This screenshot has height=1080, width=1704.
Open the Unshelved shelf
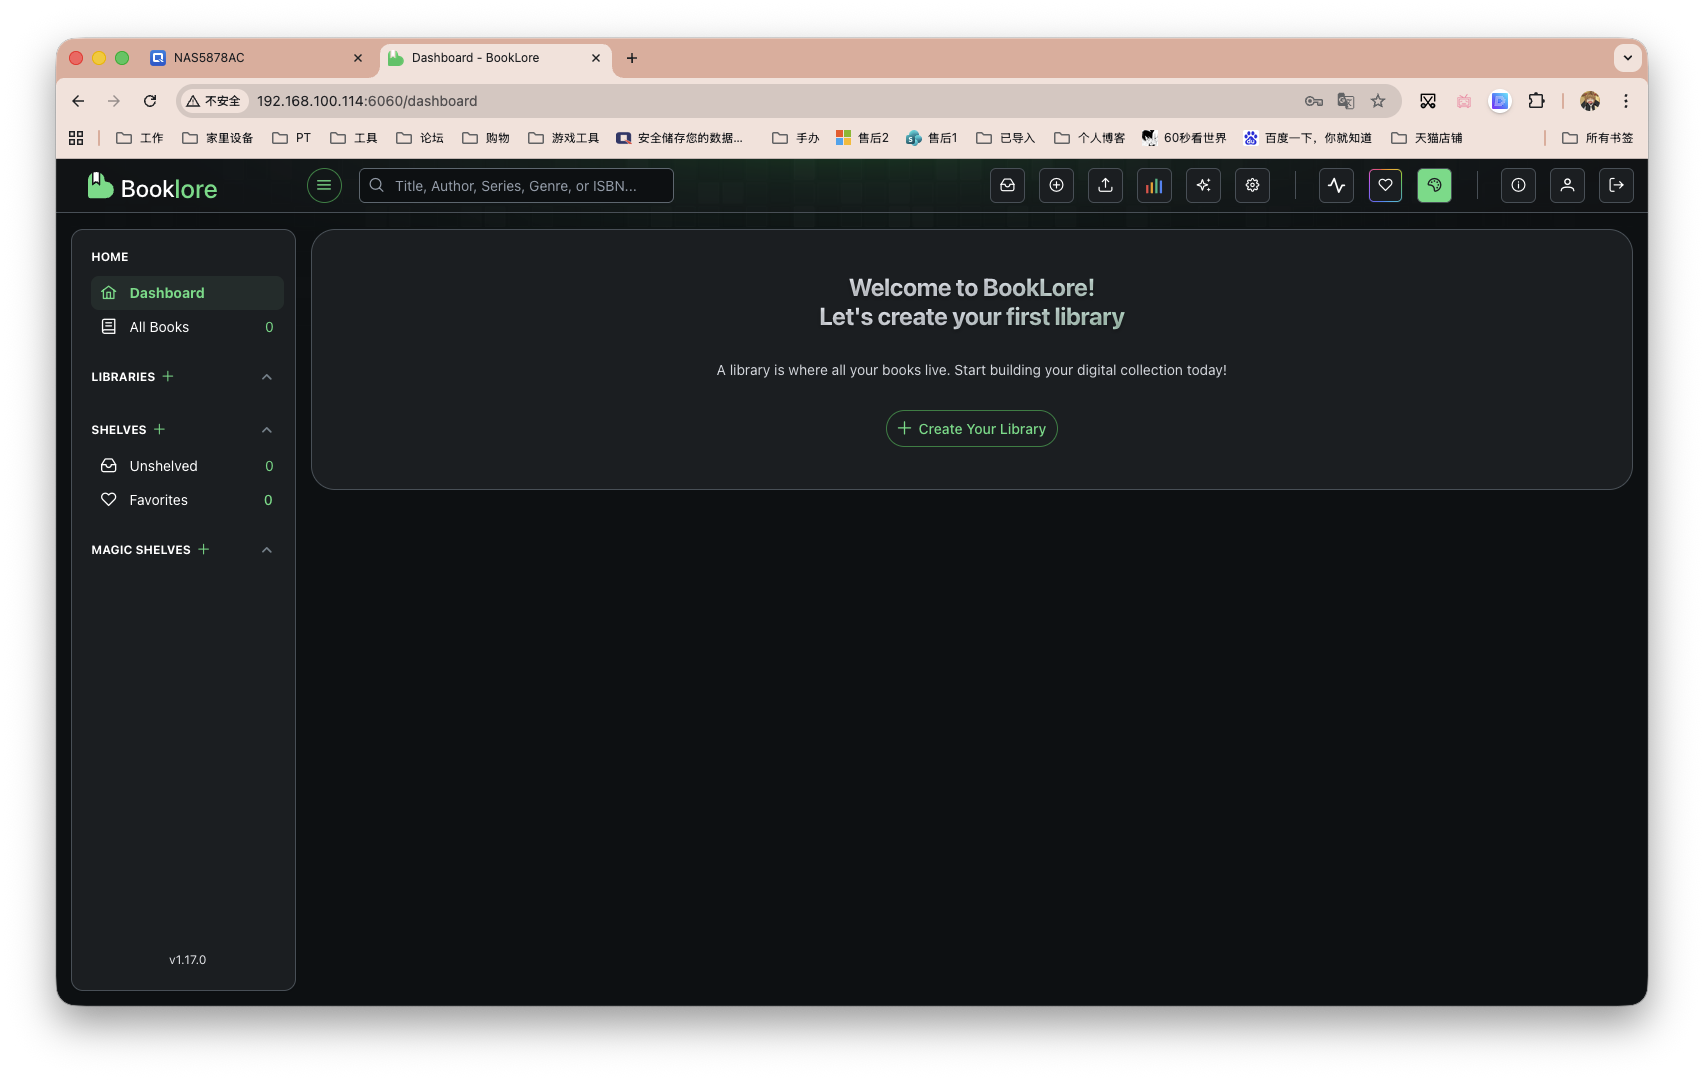[187, 466]
